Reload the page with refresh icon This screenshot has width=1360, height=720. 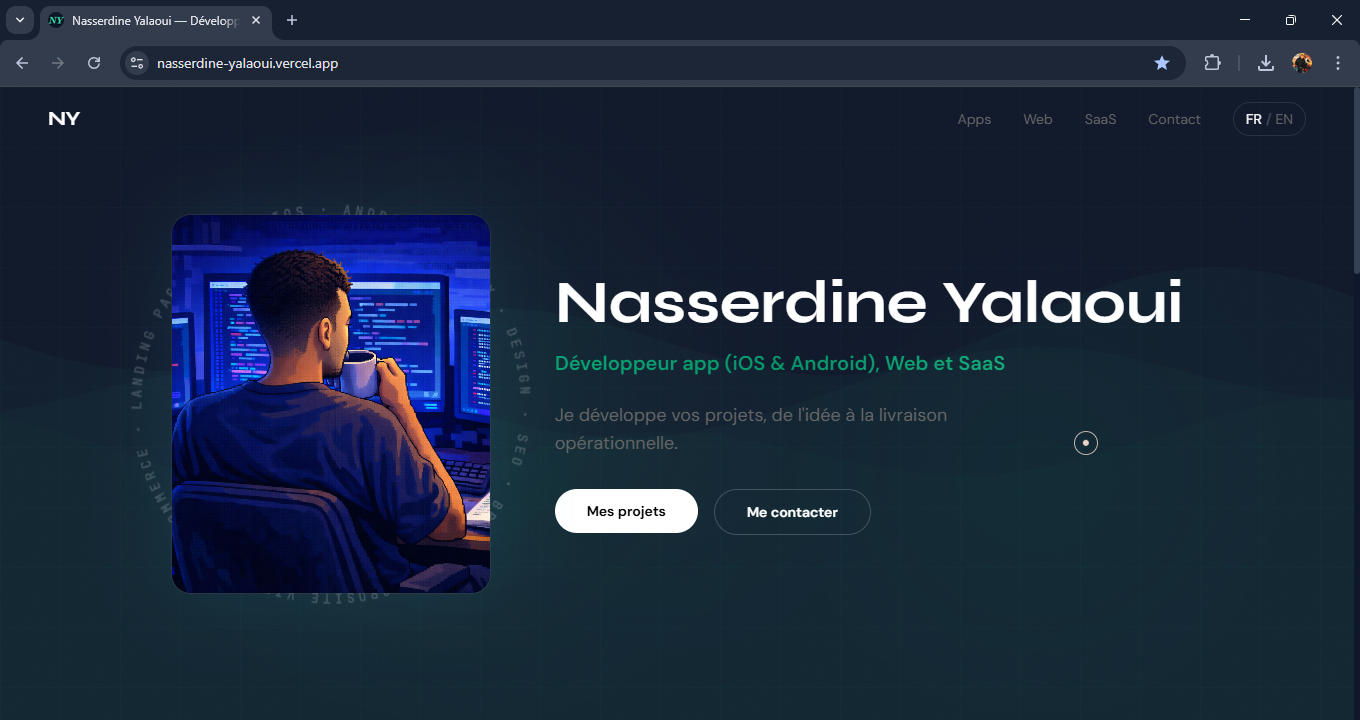pyautogui.click(x=94, y=63)
